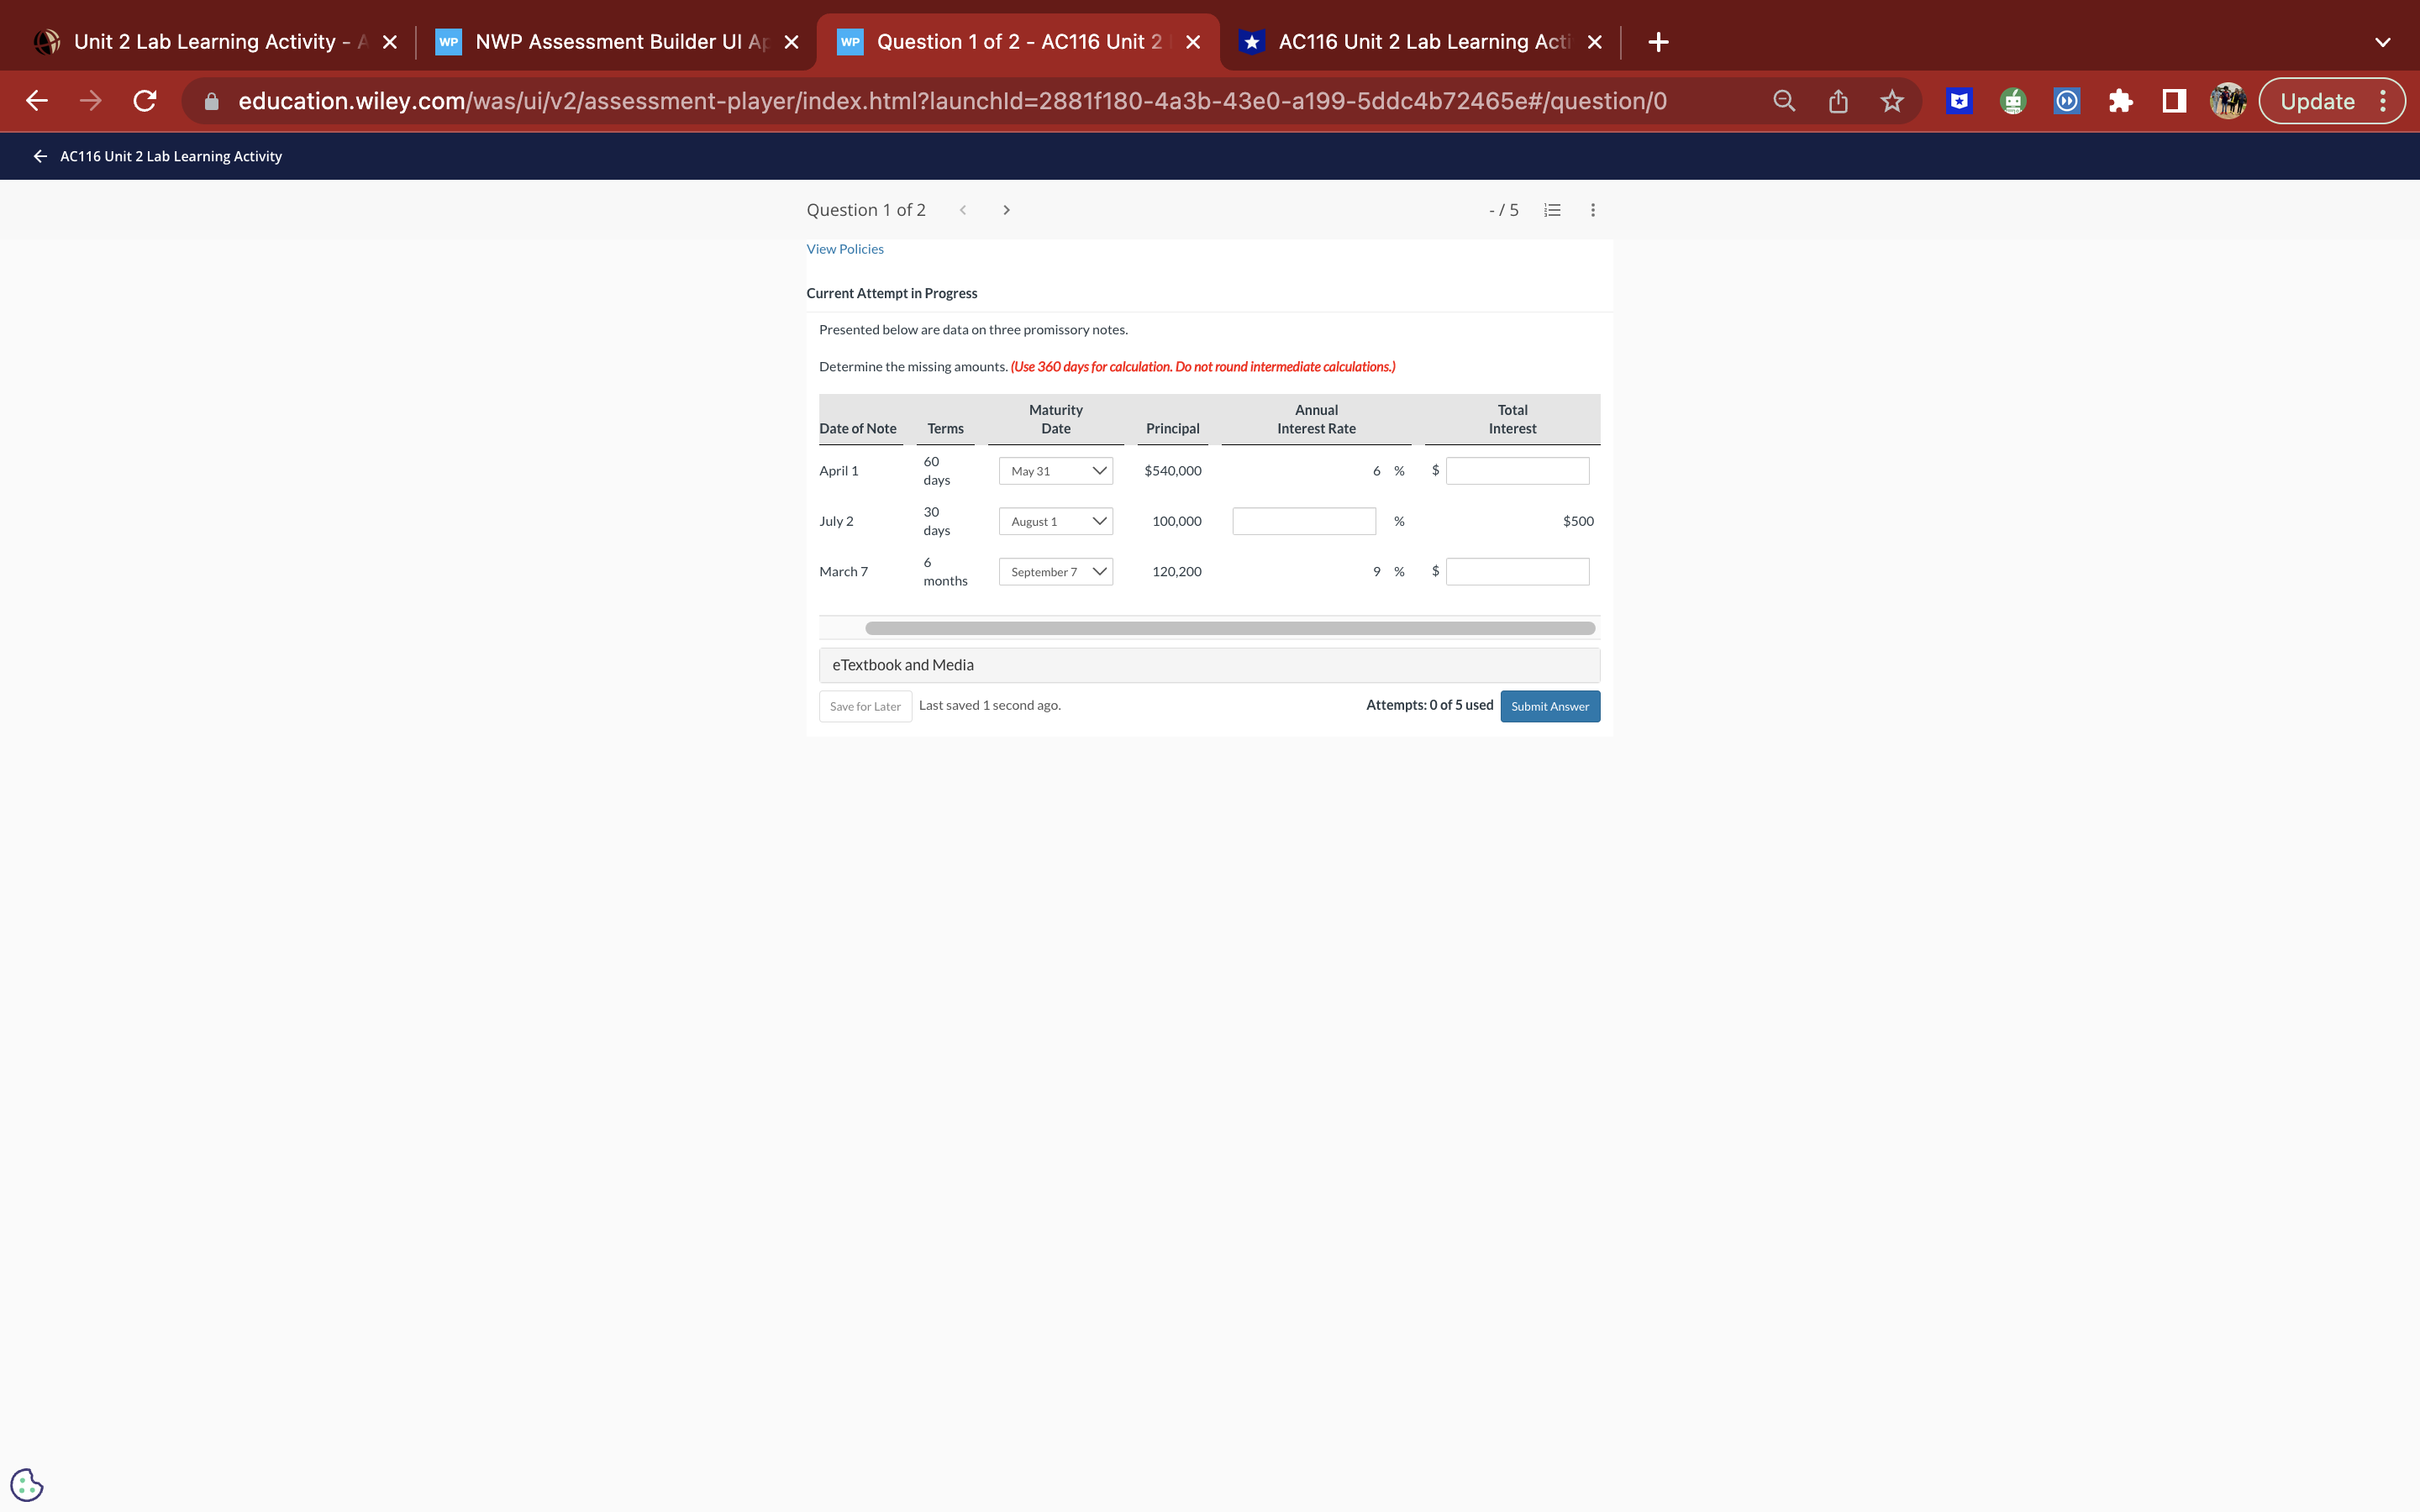This screenshot has height=1512, width=2420.
Task: Click the share page icon in address bar
Action: coord(1838,101)
